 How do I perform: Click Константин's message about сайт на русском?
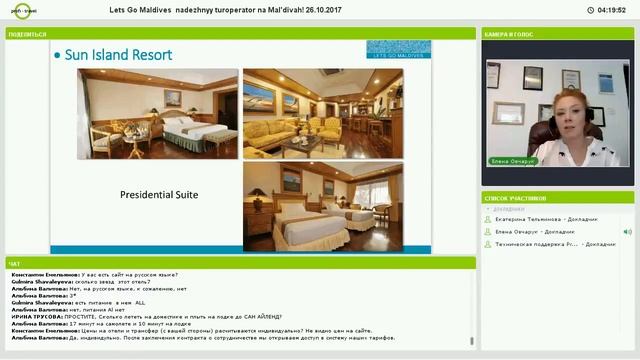click(95, 275)
